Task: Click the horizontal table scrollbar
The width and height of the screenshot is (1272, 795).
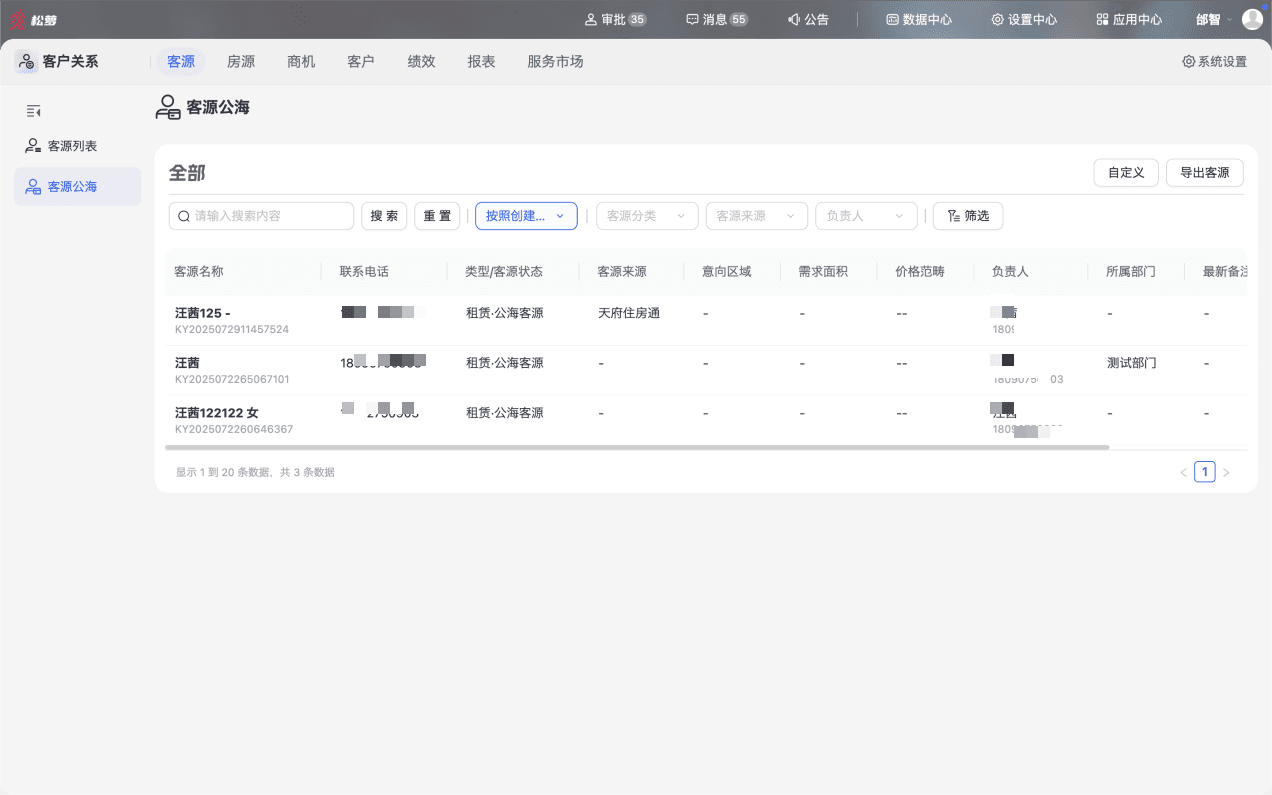Action: click(637, 447)
